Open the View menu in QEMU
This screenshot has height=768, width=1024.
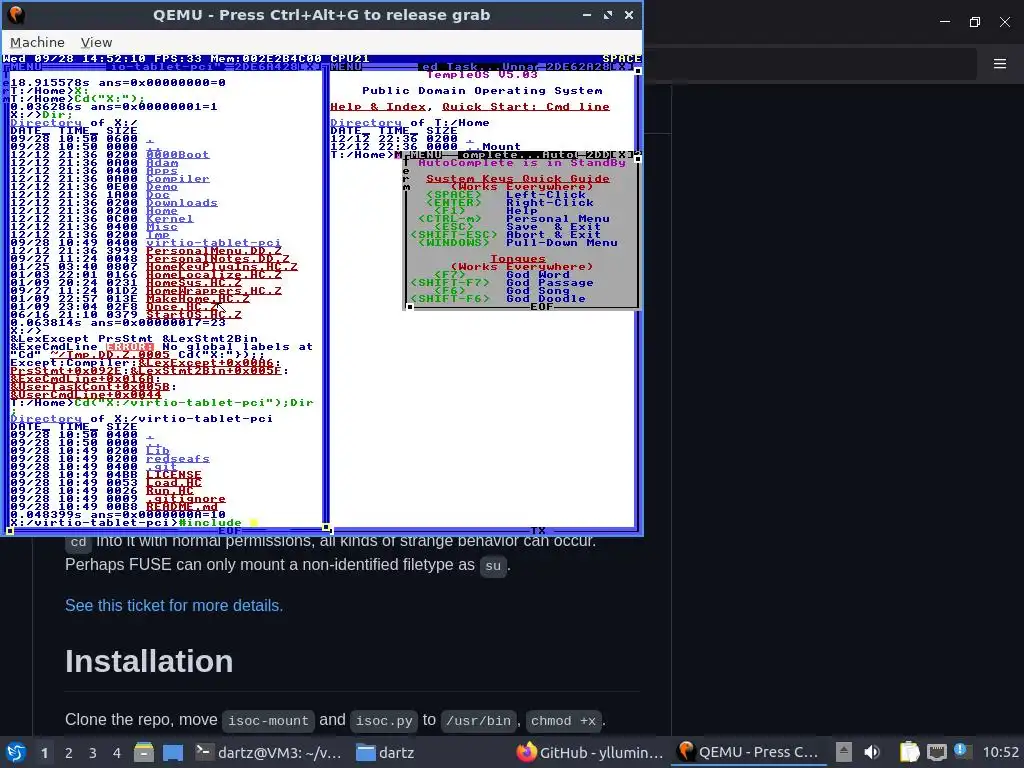[x=96, y=42]
